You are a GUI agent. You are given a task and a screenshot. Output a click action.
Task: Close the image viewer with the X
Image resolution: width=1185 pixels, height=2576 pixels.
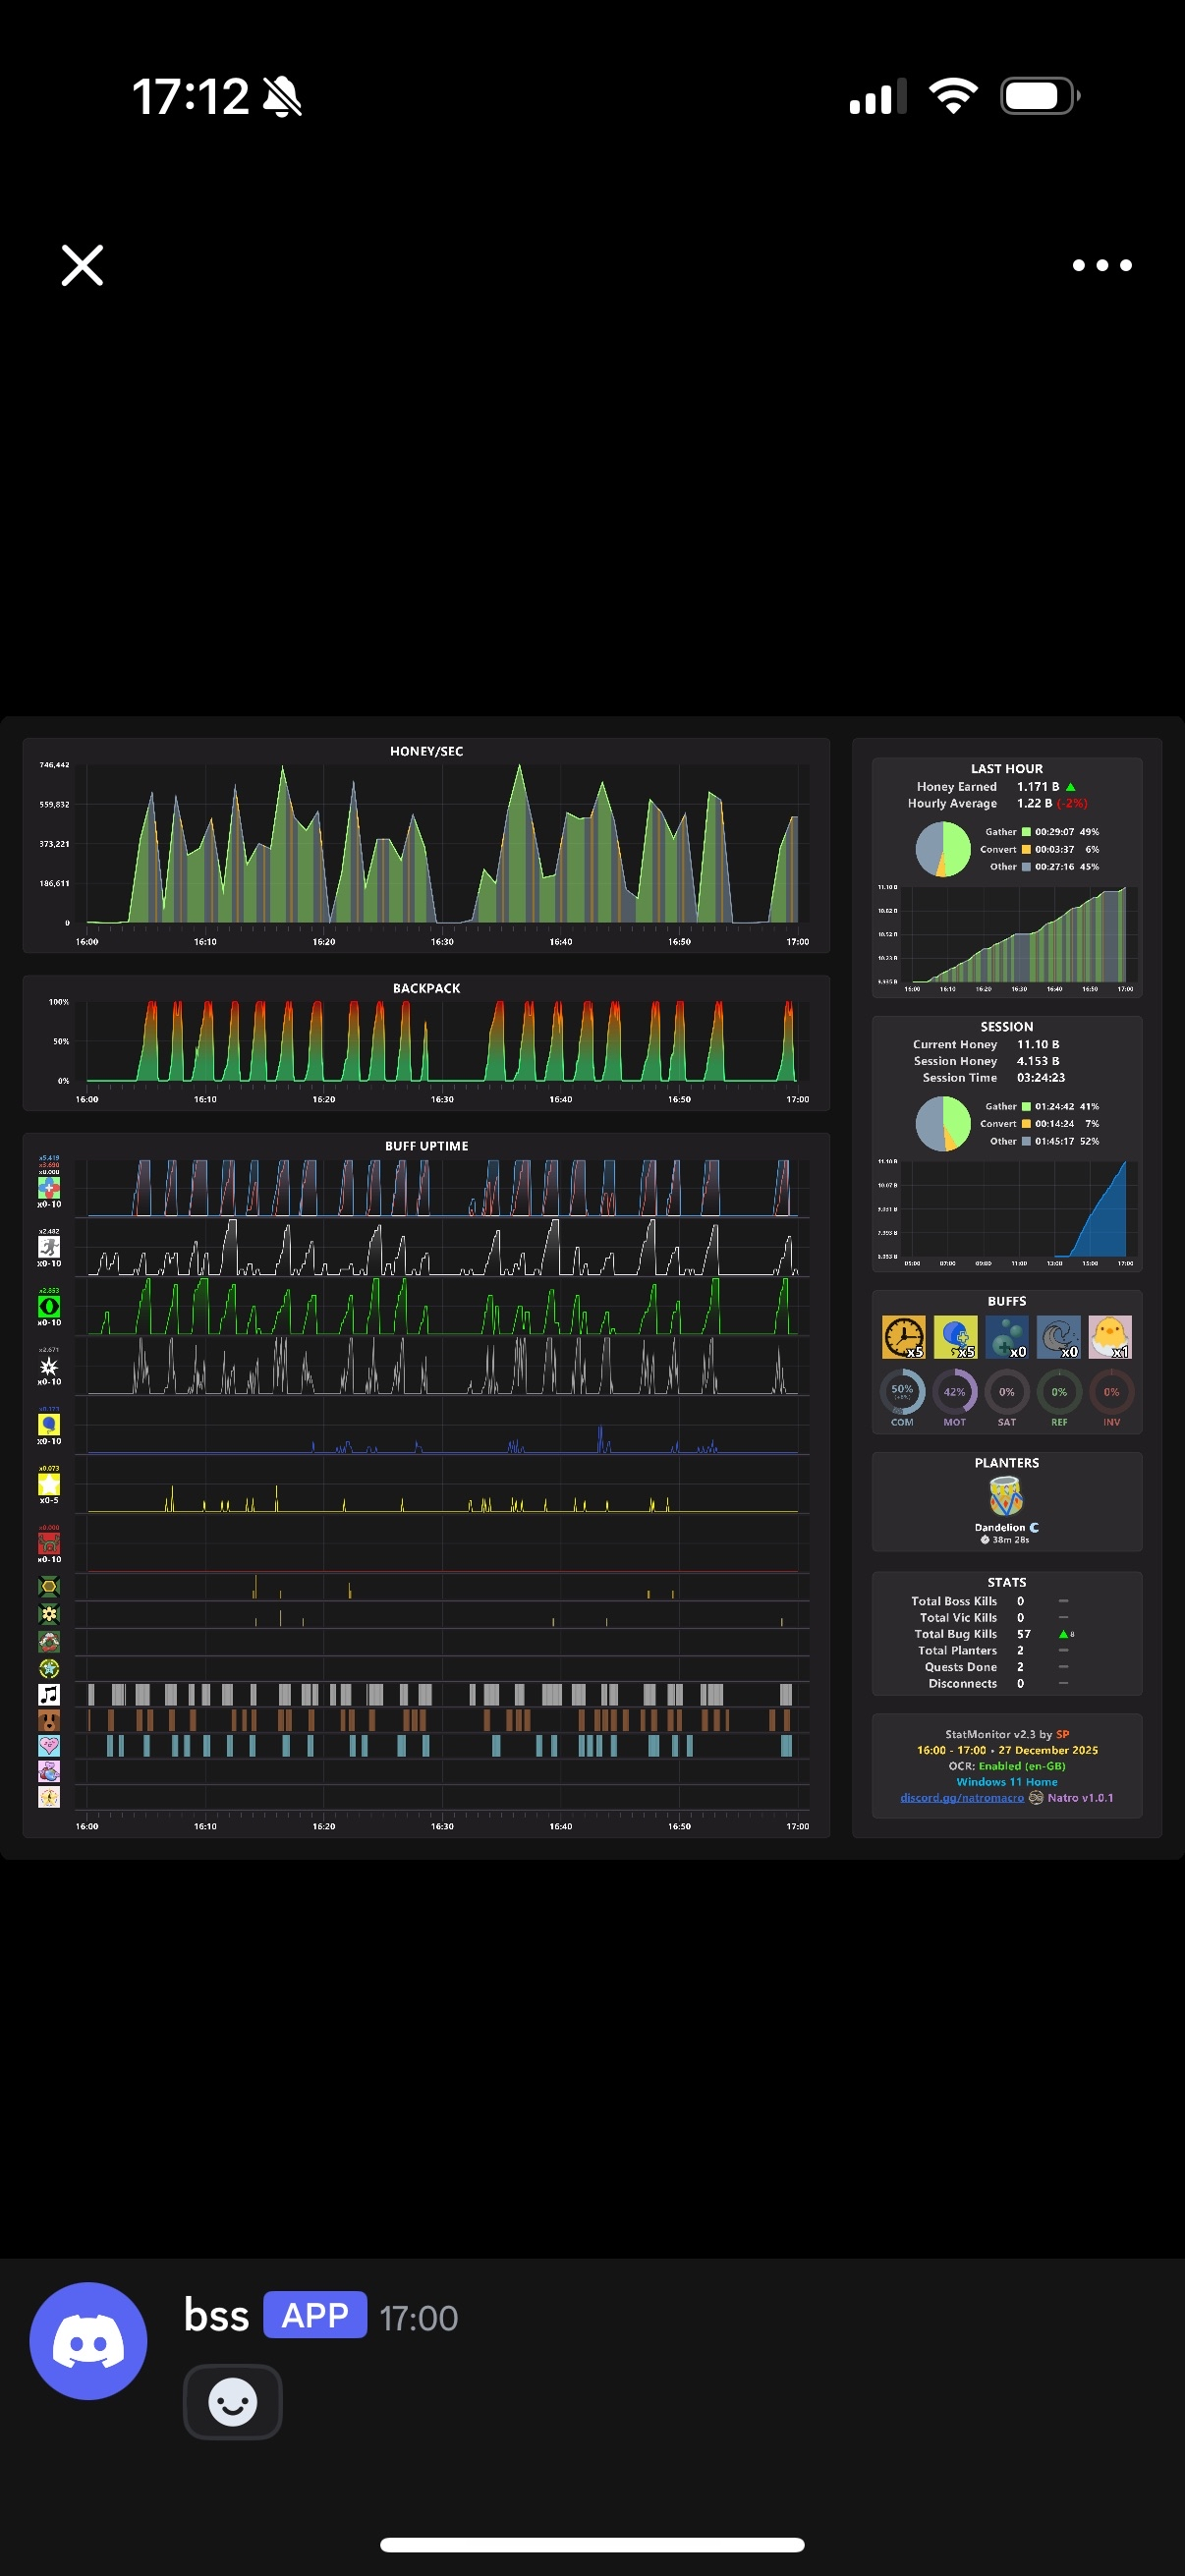pyautogui.click(x=82, y=265)
